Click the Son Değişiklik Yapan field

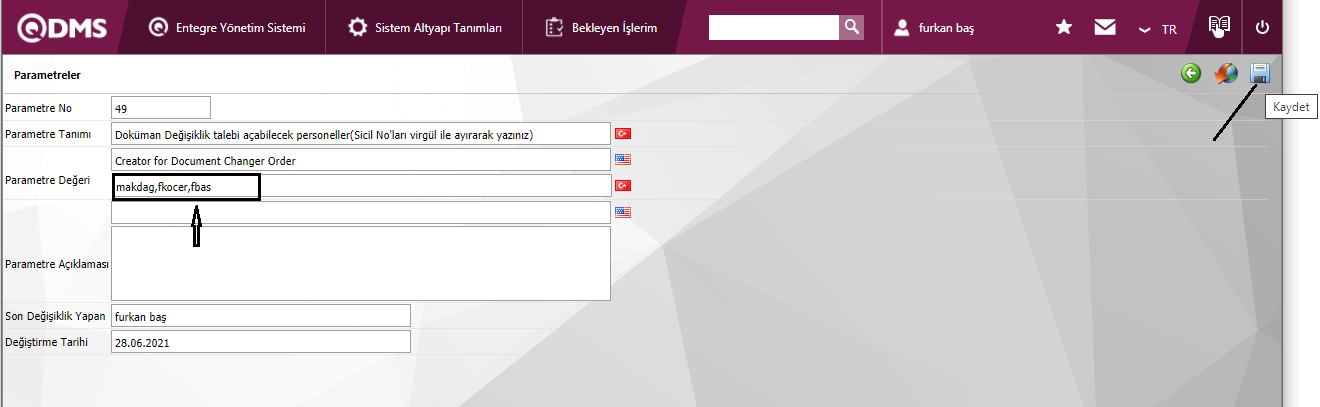coord(261,316)
